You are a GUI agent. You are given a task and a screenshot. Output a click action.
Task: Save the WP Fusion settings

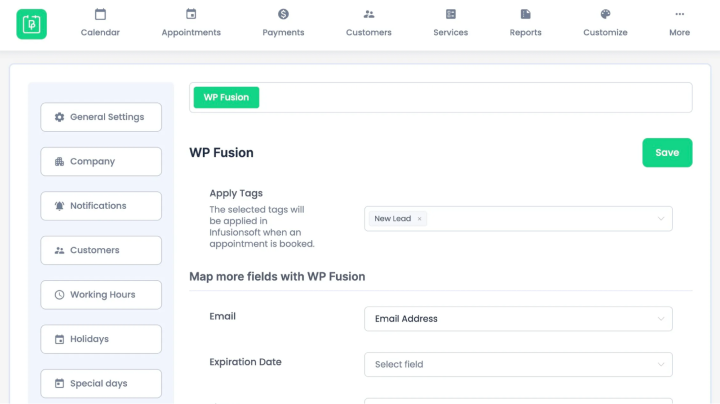667,152
